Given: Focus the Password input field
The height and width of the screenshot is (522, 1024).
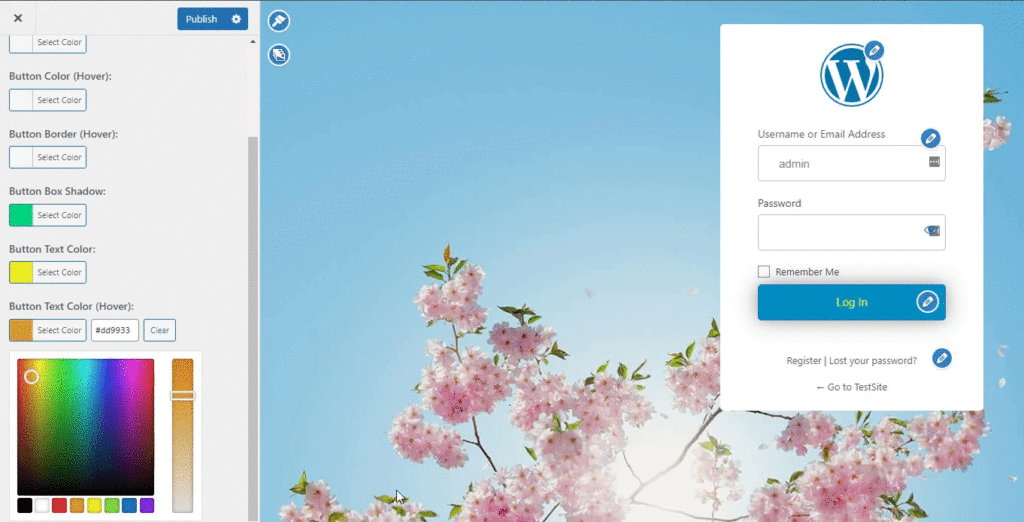Looking at the screenshot, I should coord(852,233).
